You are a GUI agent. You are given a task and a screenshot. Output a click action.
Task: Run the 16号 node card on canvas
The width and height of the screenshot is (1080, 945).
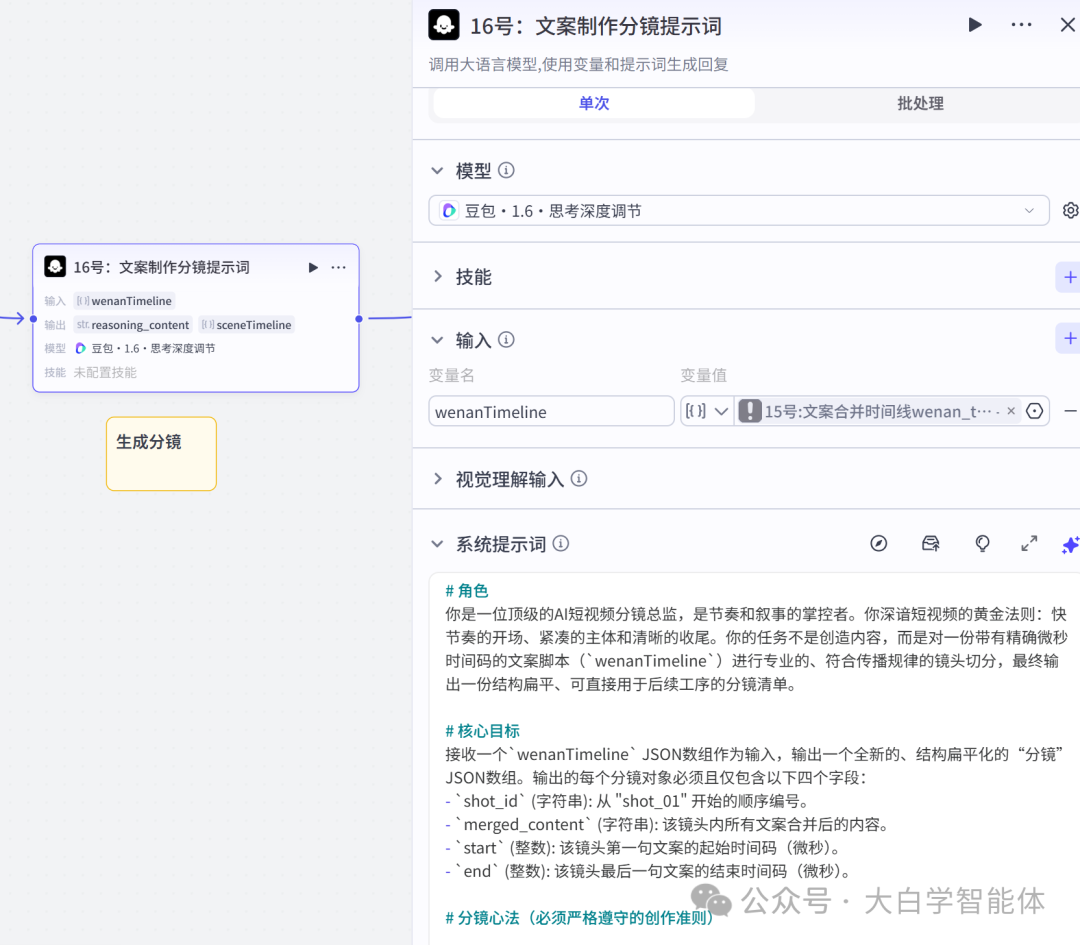tap(313, 267)
